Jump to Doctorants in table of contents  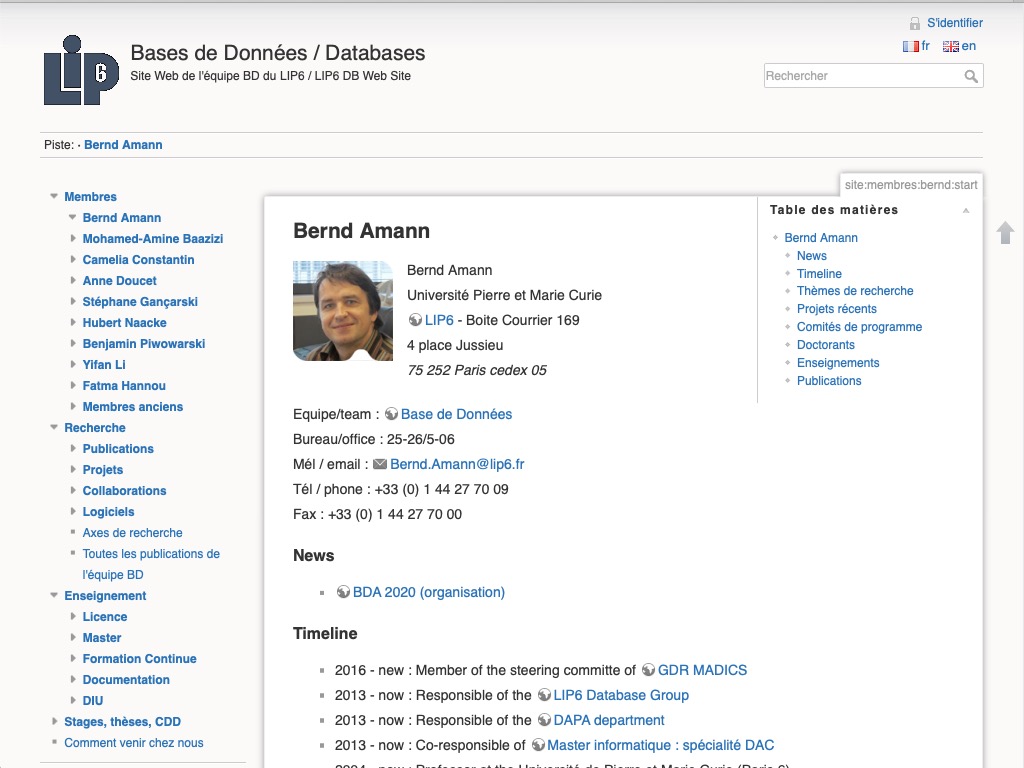point(825,345)
